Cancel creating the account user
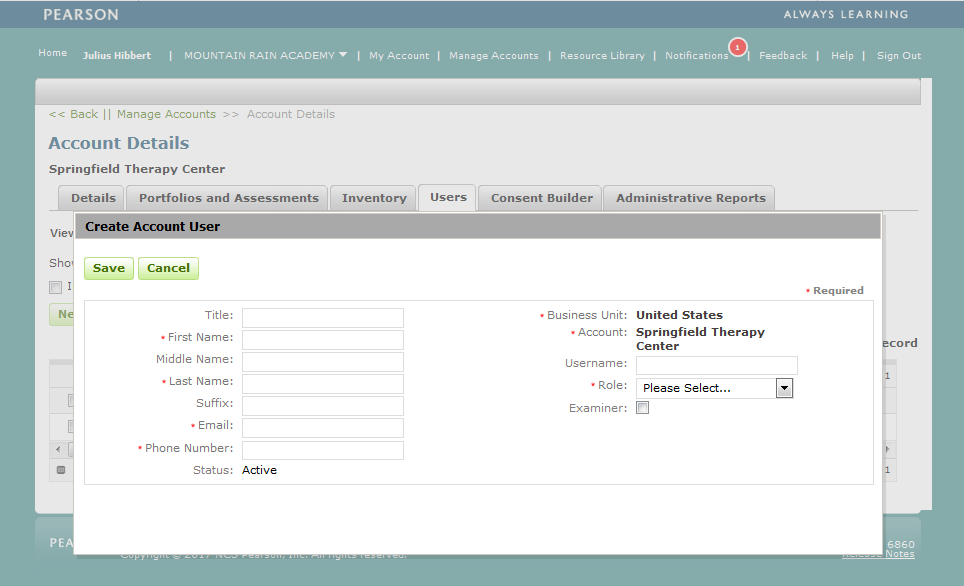The image size is (964, 586). (168, 268)
